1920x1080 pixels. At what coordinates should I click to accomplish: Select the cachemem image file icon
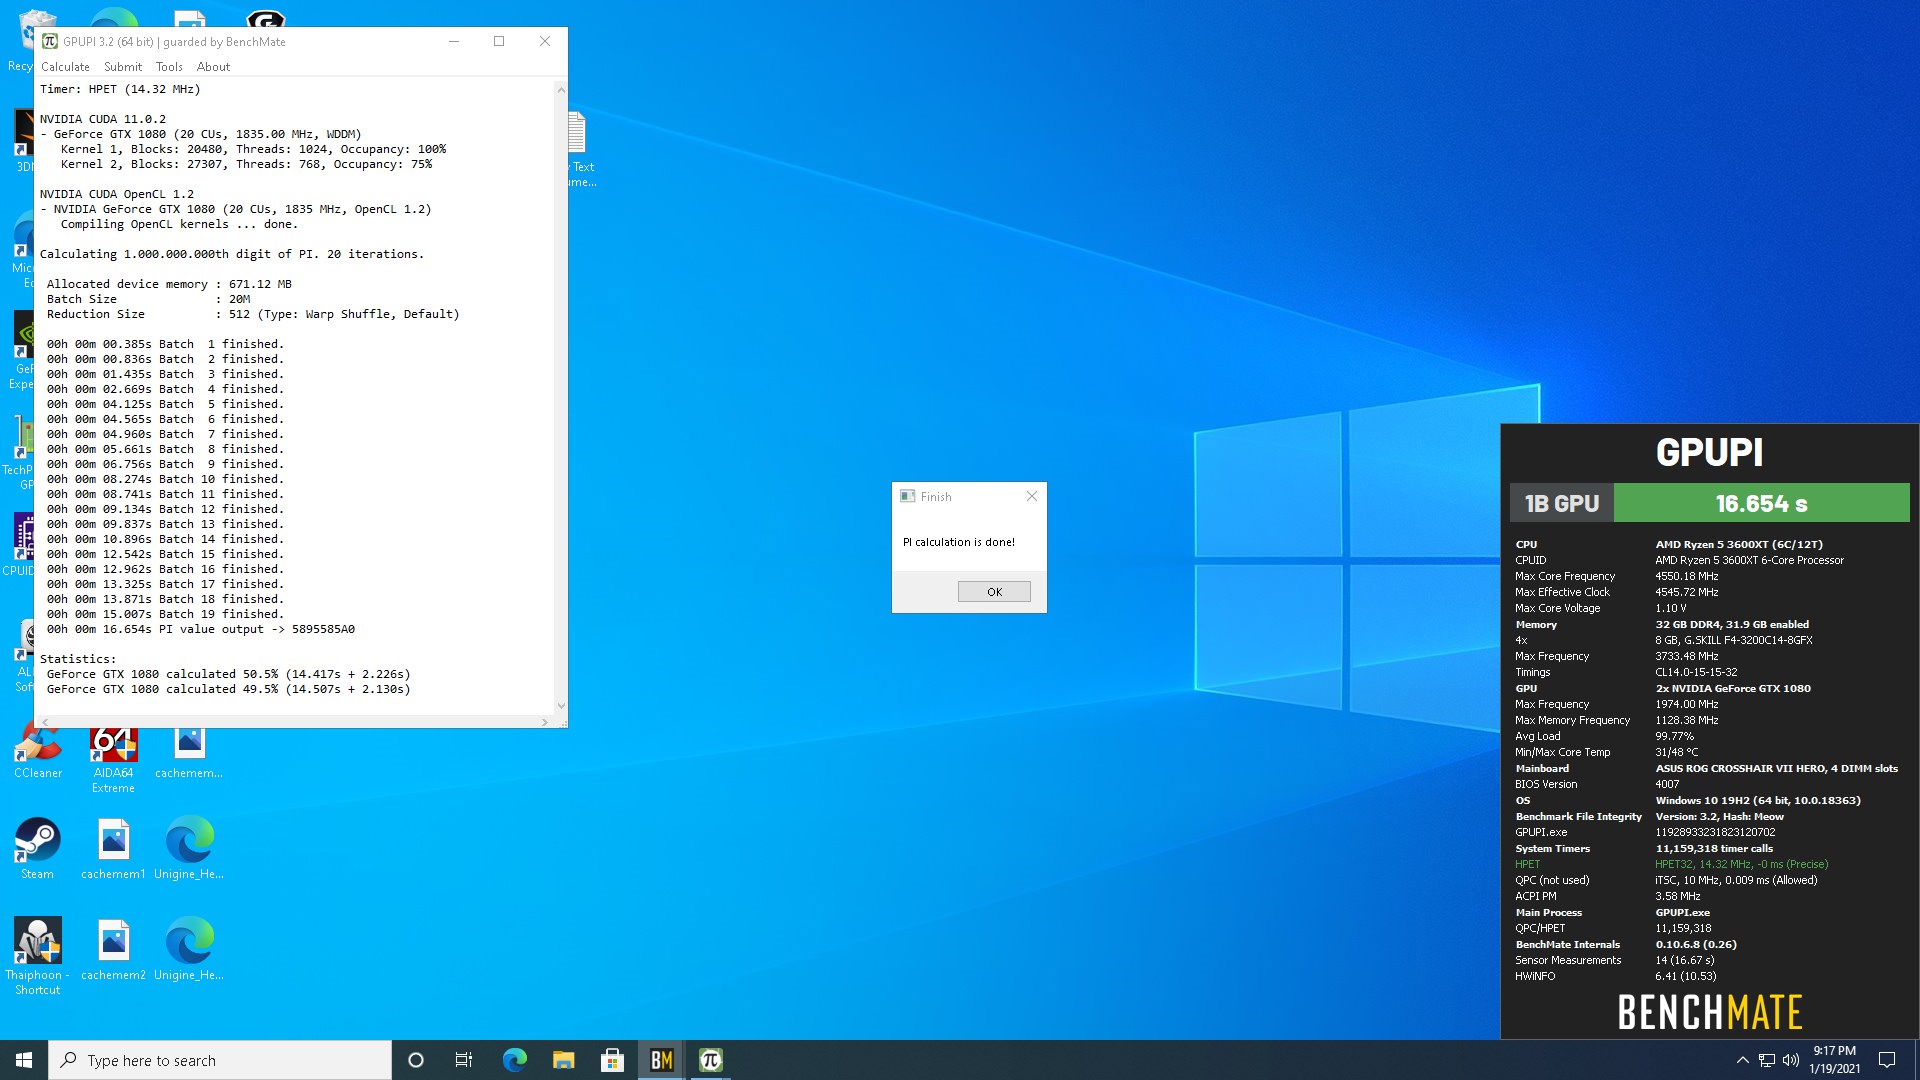(x=189, y=752)
